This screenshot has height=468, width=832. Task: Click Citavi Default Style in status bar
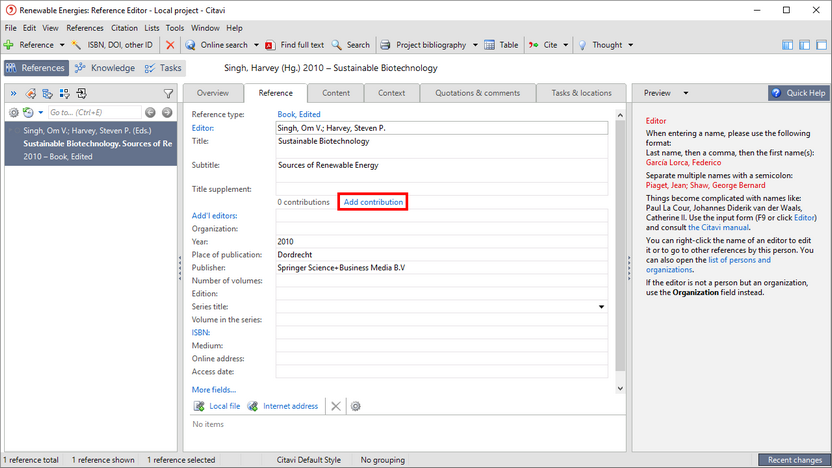308,460
